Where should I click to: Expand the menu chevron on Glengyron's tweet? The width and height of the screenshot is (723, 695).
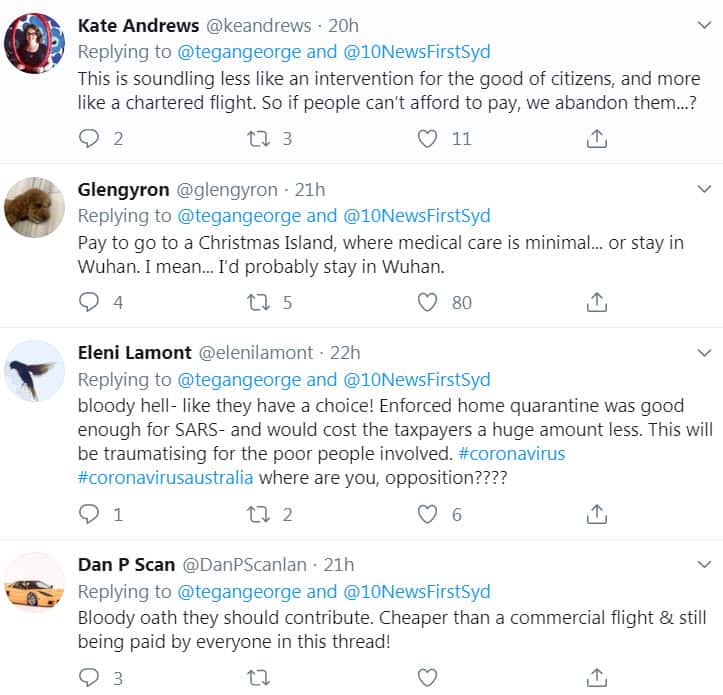(705, 189)
